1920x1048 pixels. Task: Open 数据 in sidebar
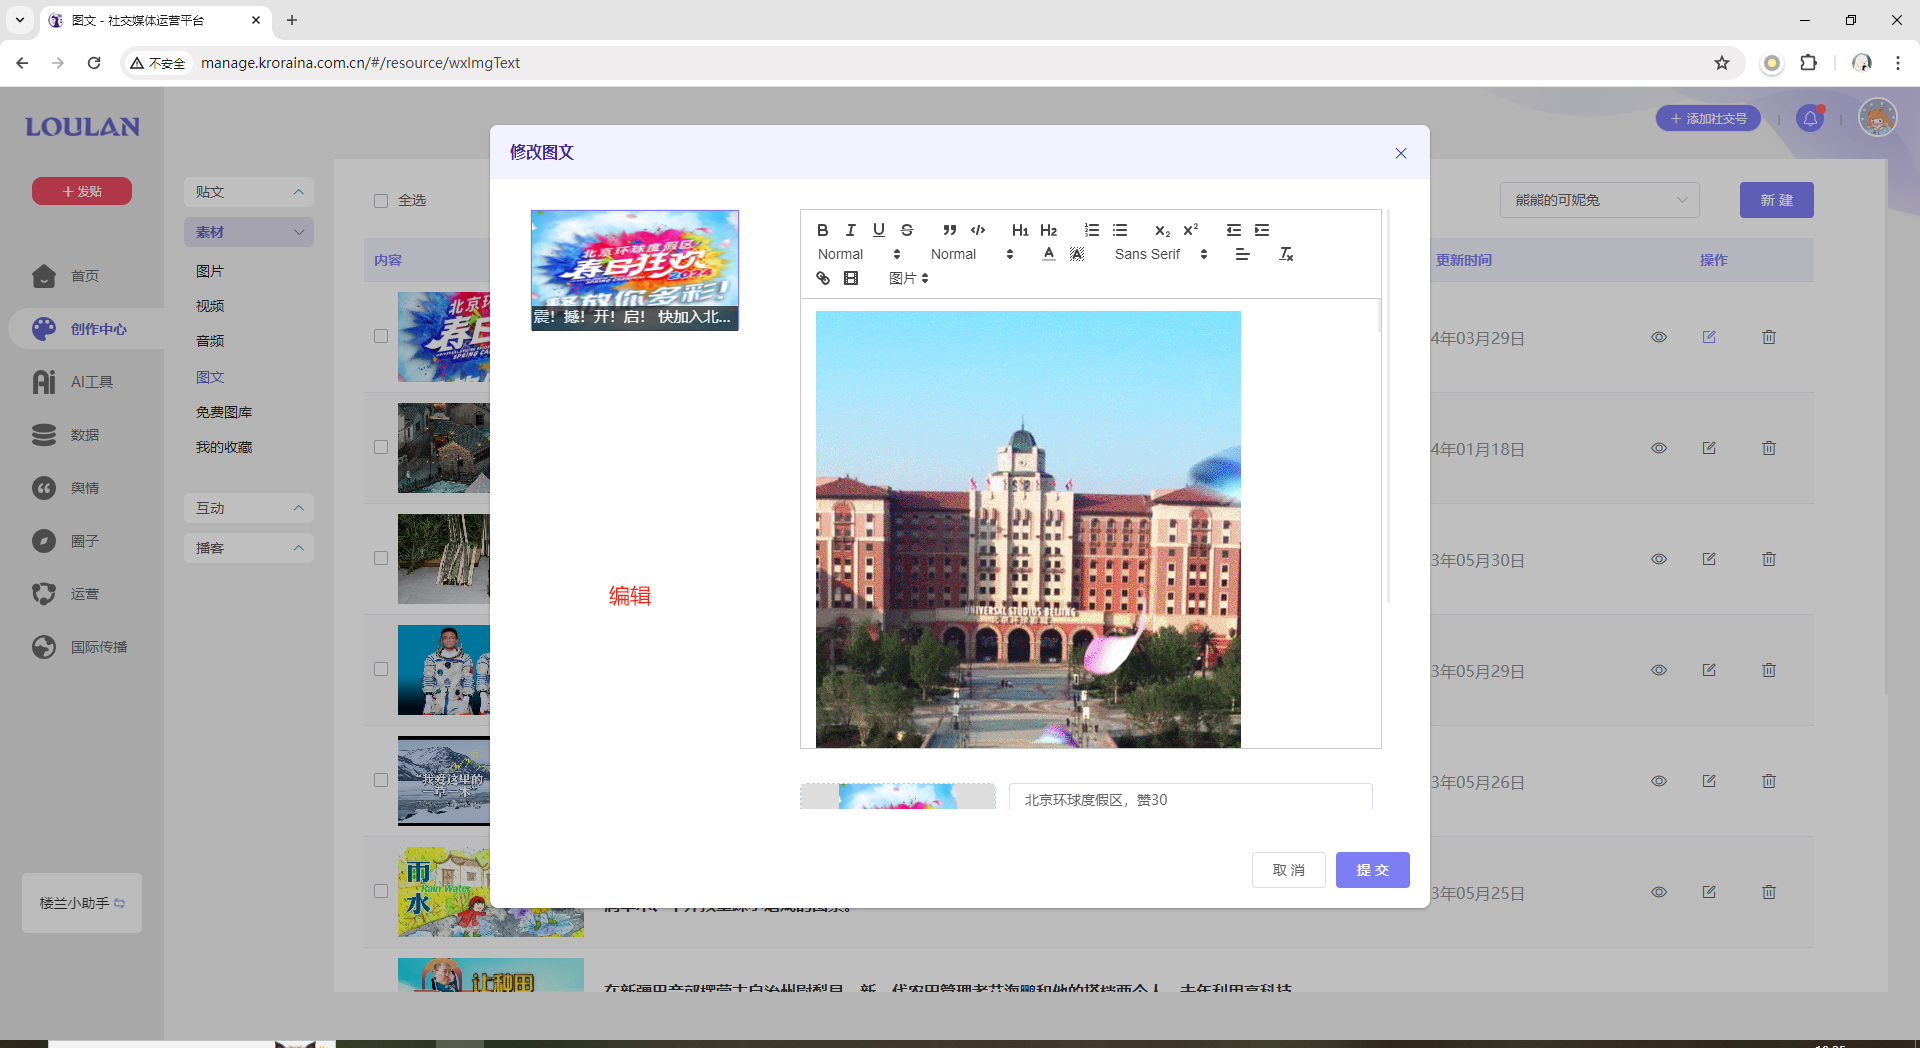[82, 435]
